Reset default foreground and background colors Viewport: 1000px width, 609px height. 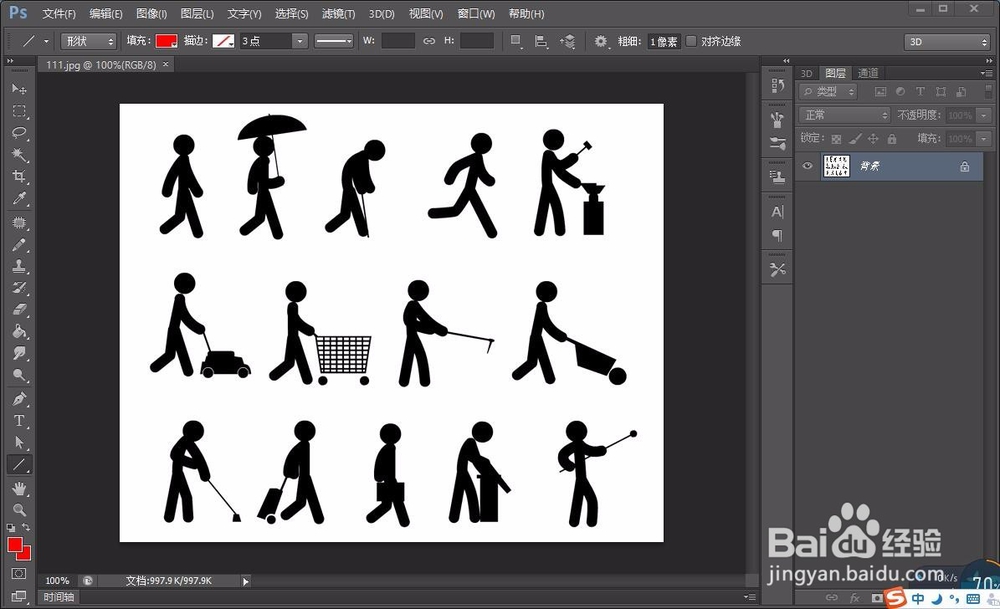[11, 528]
